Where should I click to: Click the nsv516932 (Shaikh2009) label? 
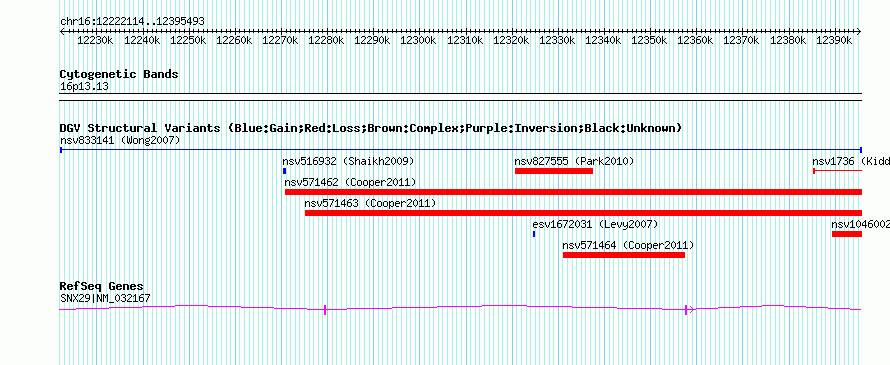pyautogui.click(x=349, y=161)
